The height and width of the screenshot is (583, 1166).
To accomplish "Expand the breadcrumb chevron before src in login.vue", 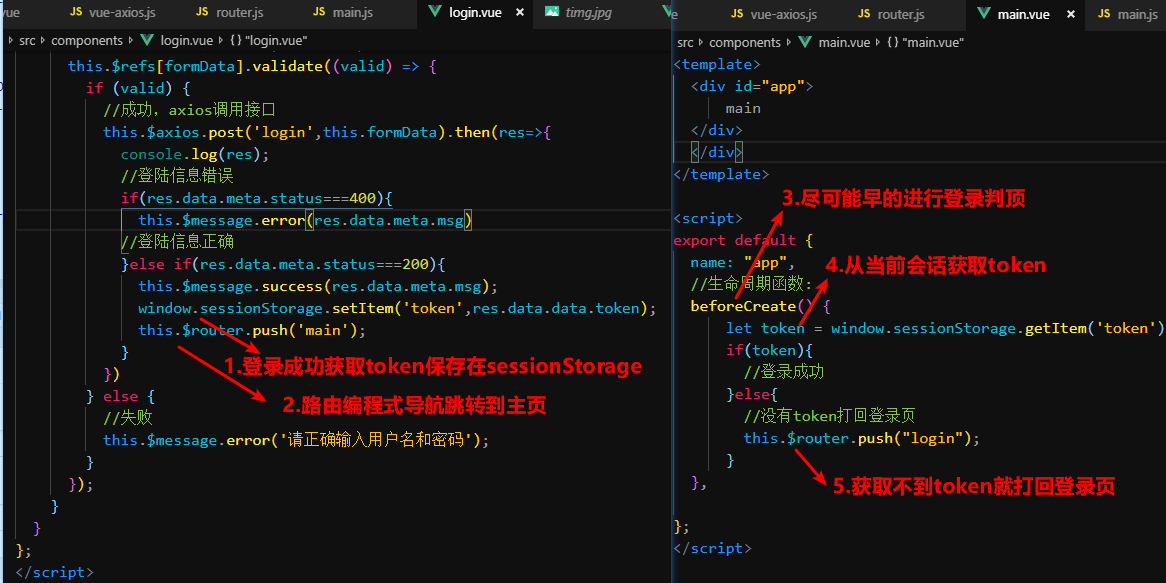I will pyautogui.click(x=11, y=41).
